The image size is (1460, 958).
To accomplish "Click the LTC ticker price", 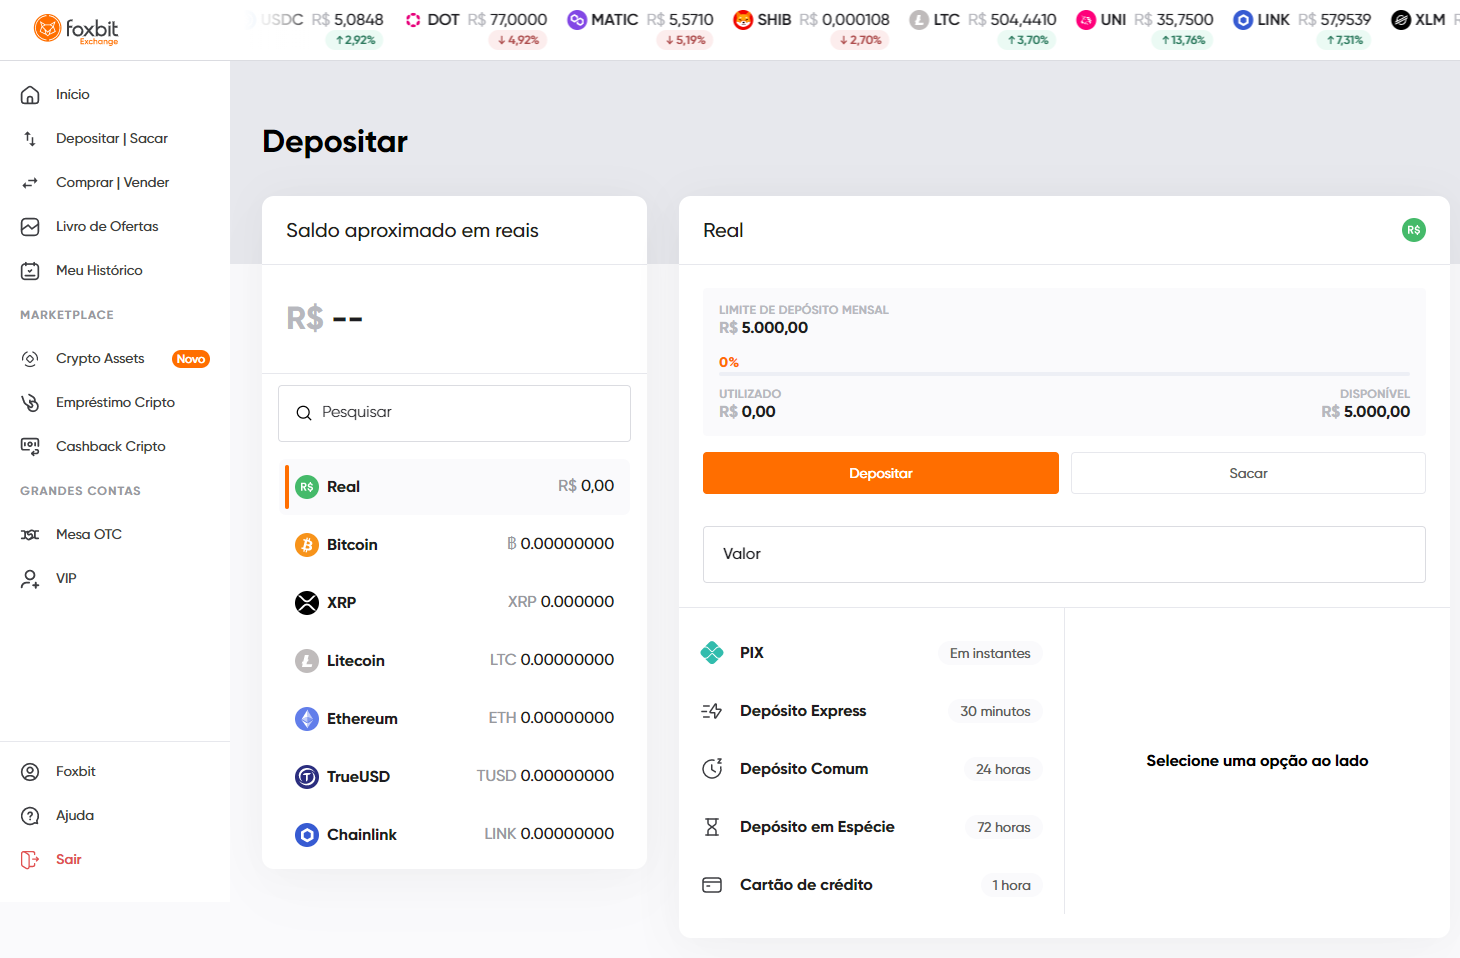I will [x=1012, y=20].
